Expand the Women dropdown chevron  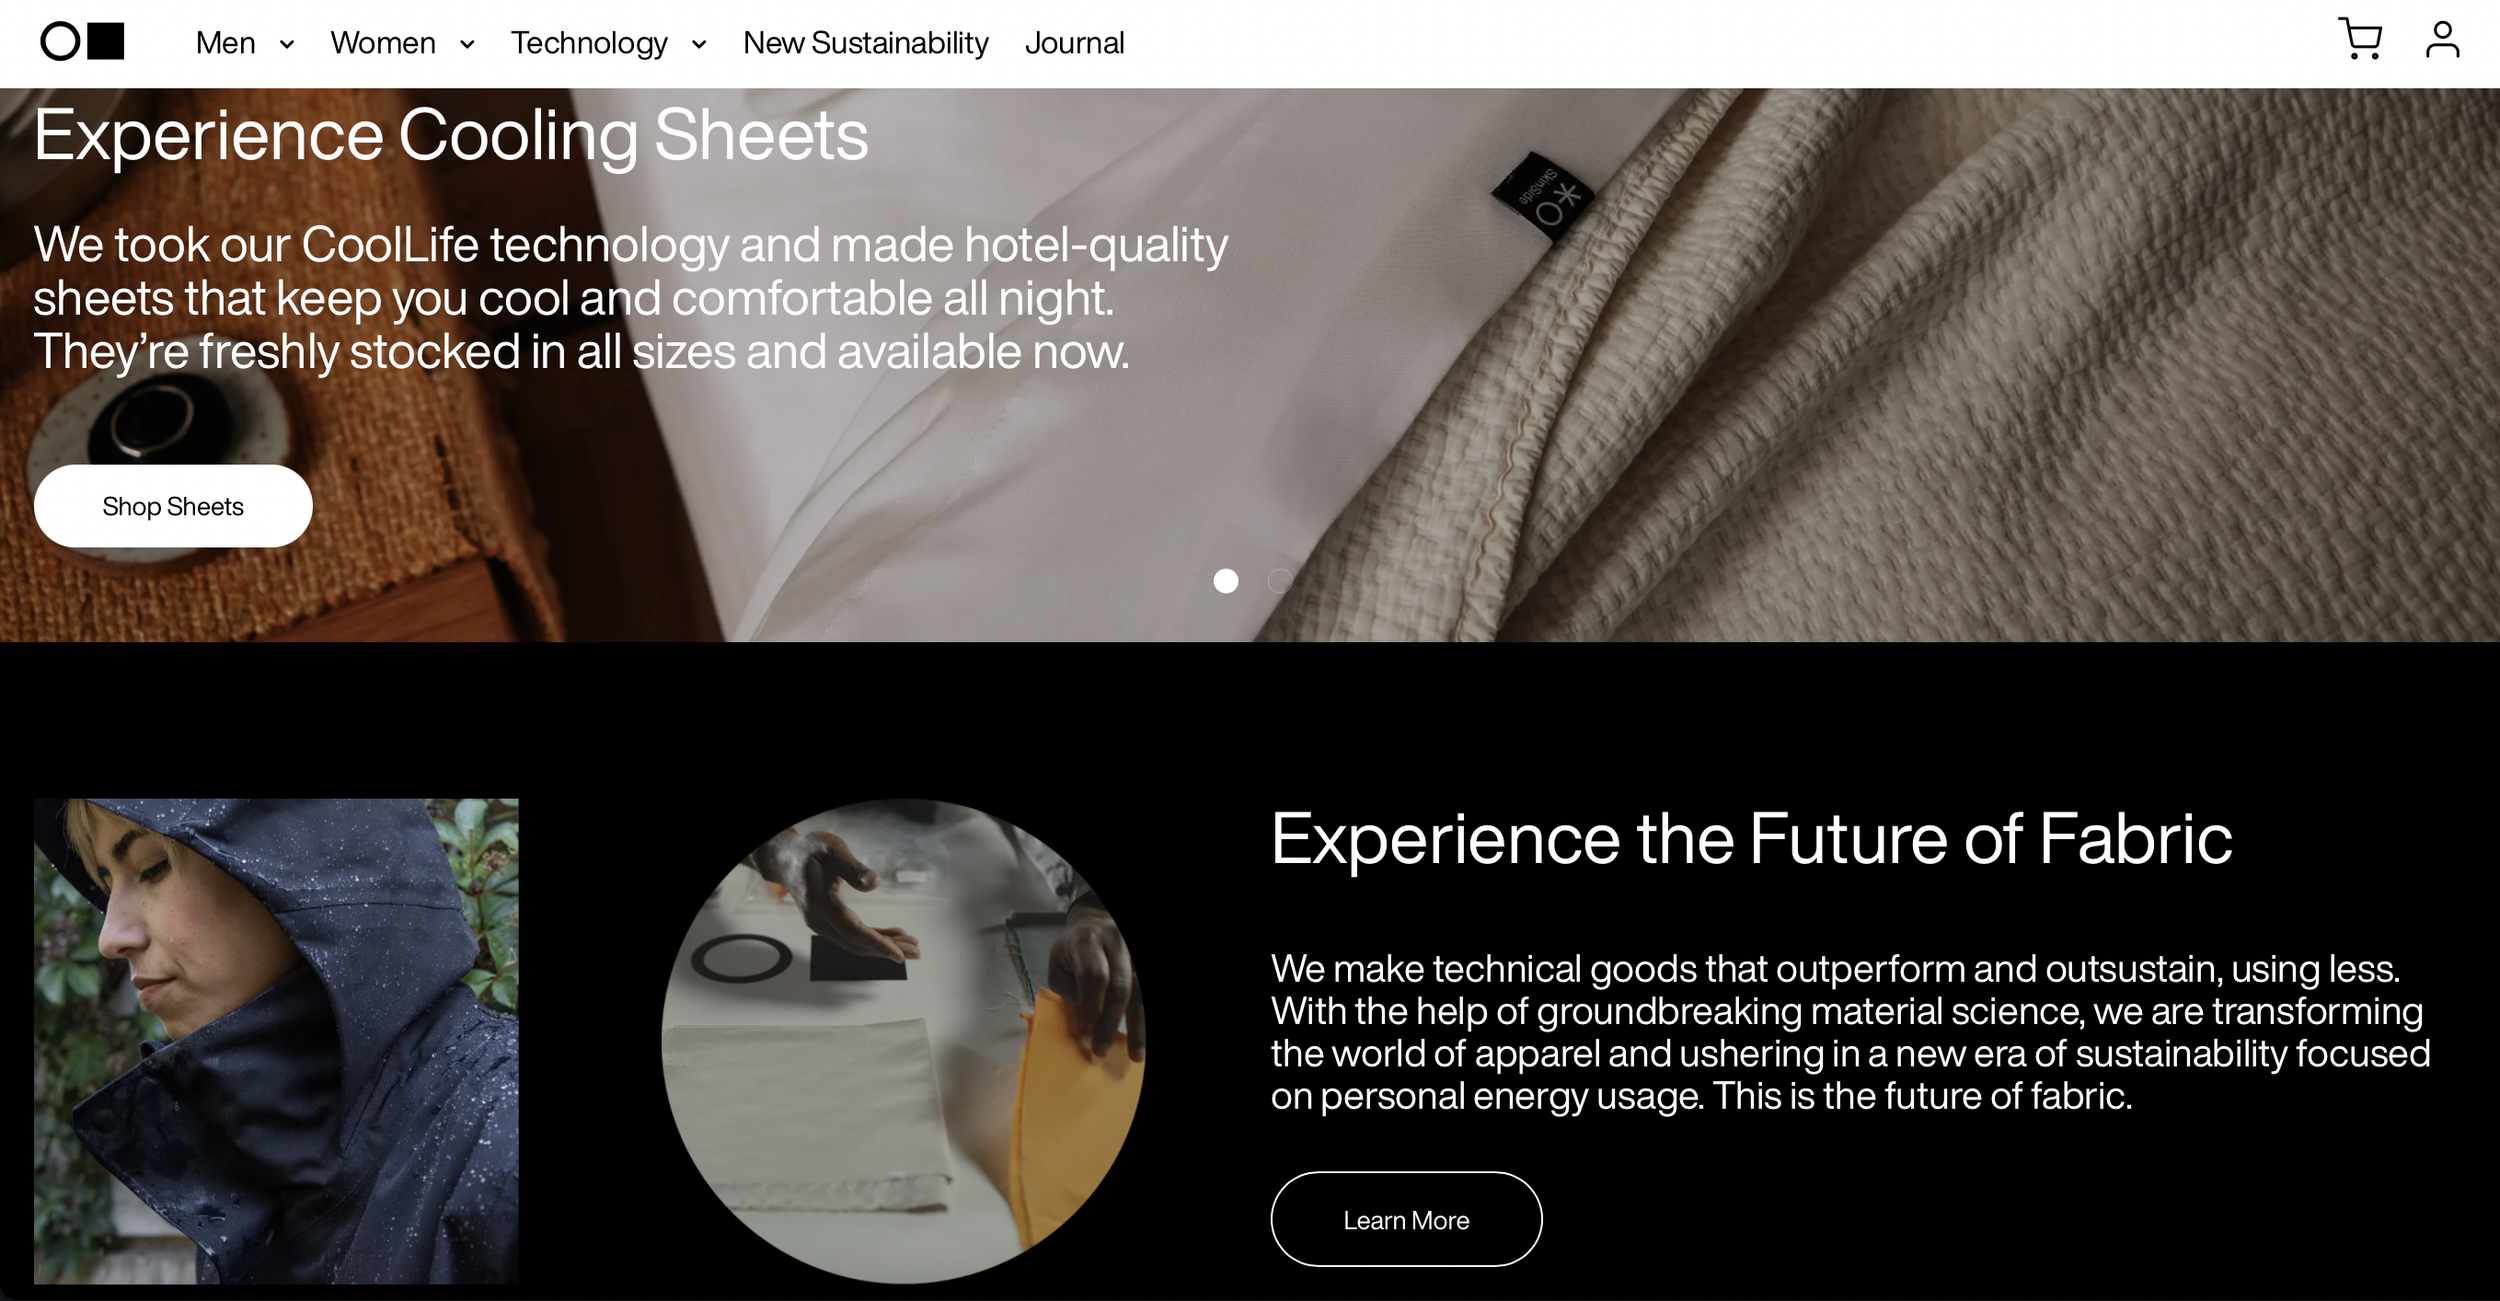(467, 44)
